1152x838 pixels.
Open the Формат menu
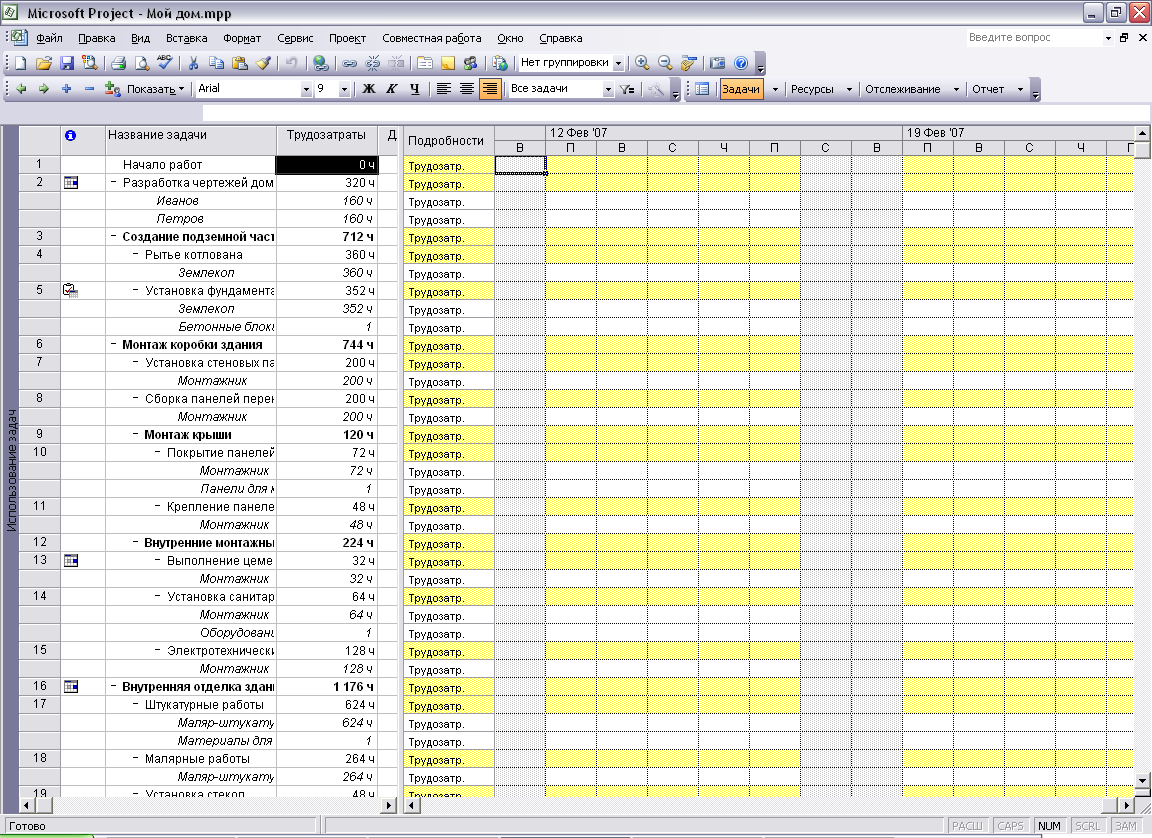coord(242,38)
